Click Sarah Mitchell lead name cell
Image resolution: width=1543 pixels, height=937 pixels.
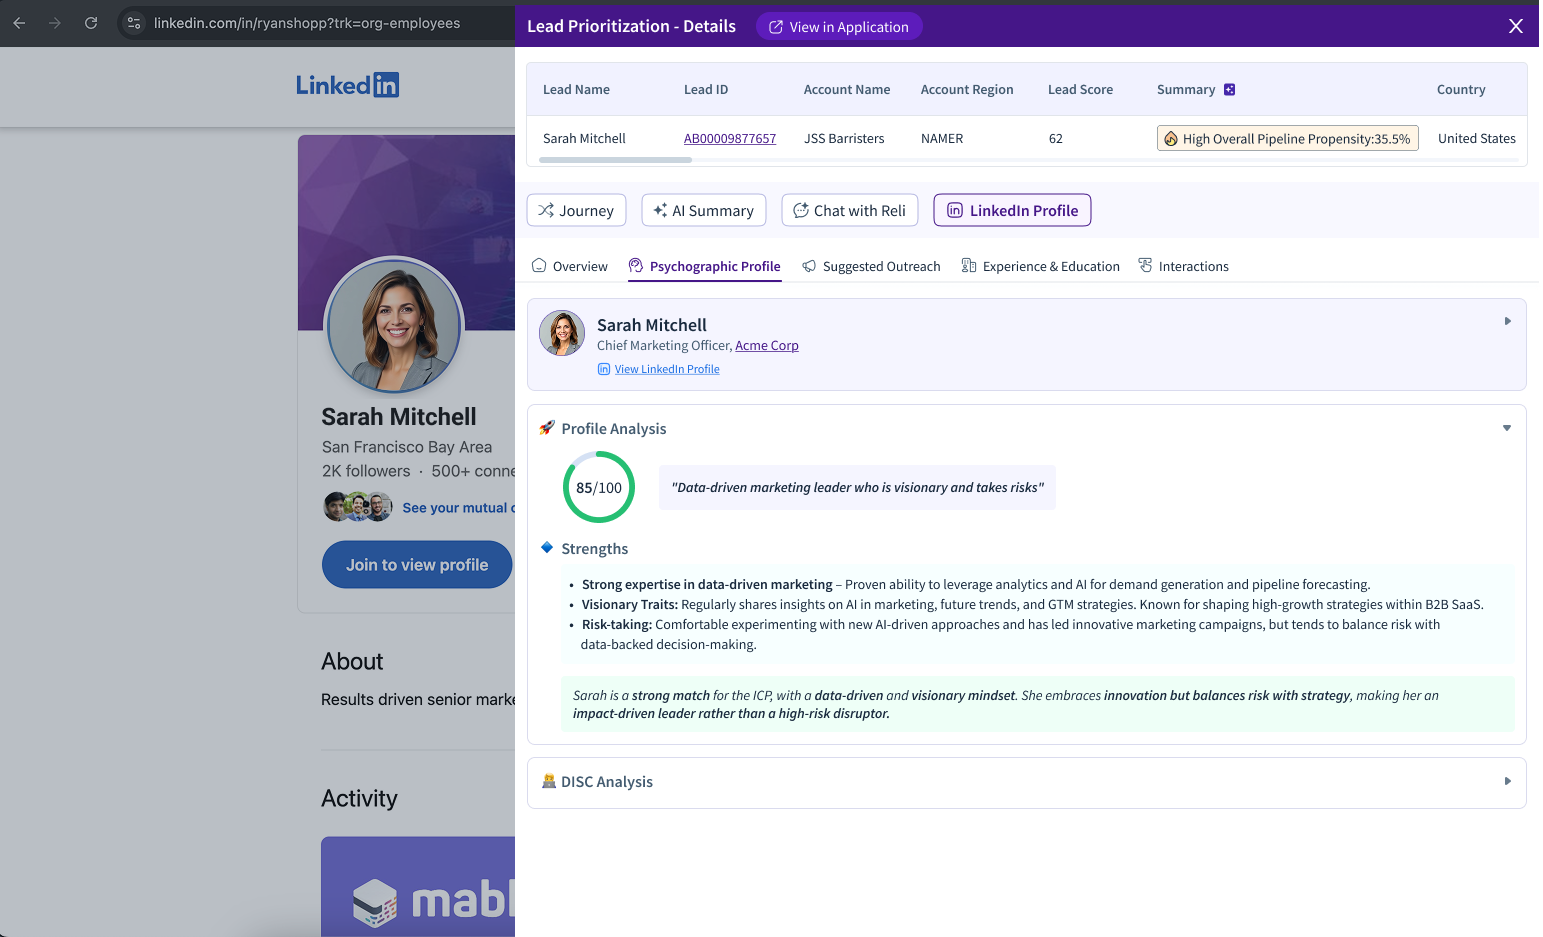[584, 139]
